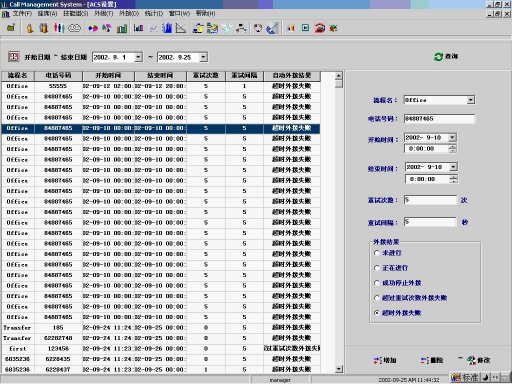Select the 成功停止外拨 radio button
This screenshot has width=512, height=384.
click(x=377, y=283)
